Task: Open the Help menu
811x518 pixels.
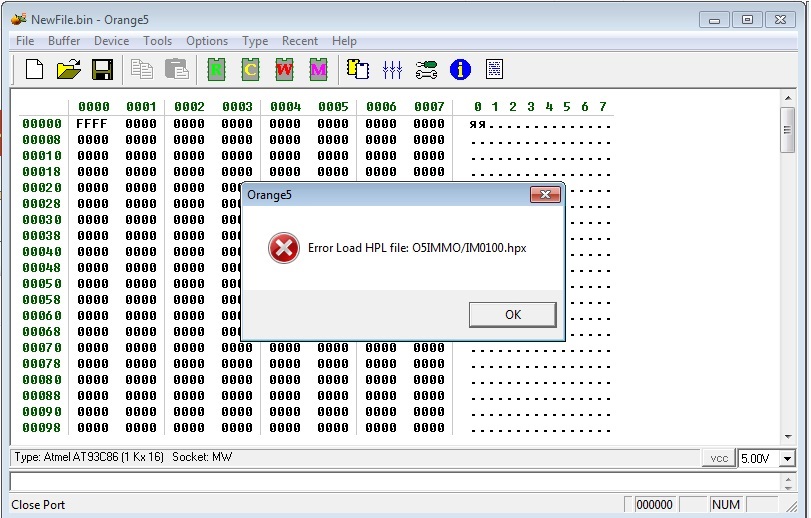Action: 344,41
